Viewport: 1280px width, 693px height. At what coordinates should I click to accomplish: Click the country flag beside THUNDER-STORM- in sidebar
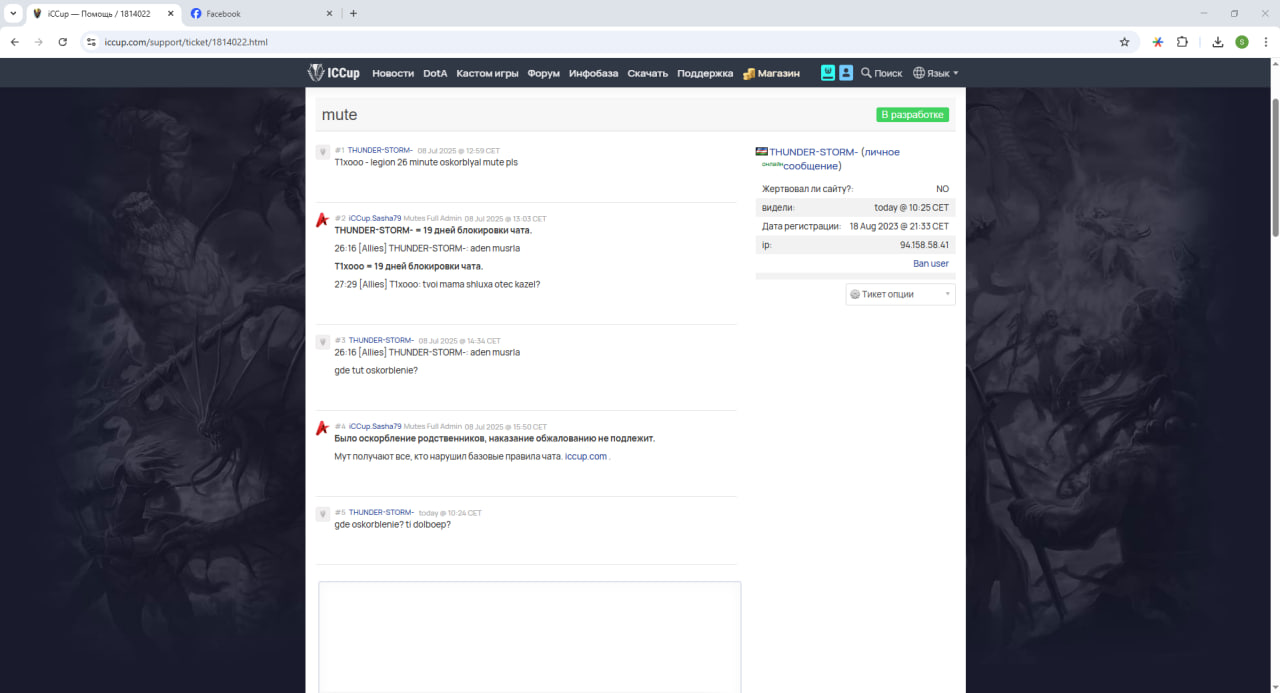point(761,152)
